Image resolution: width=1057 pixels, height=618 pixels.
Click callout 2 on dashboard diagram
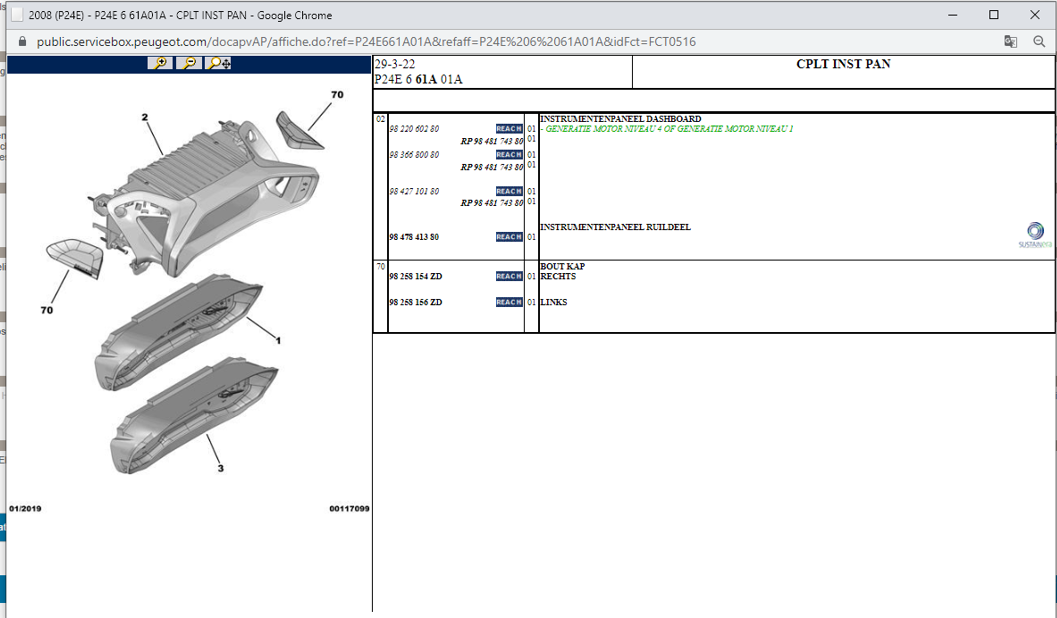click(x=144, y=117)
